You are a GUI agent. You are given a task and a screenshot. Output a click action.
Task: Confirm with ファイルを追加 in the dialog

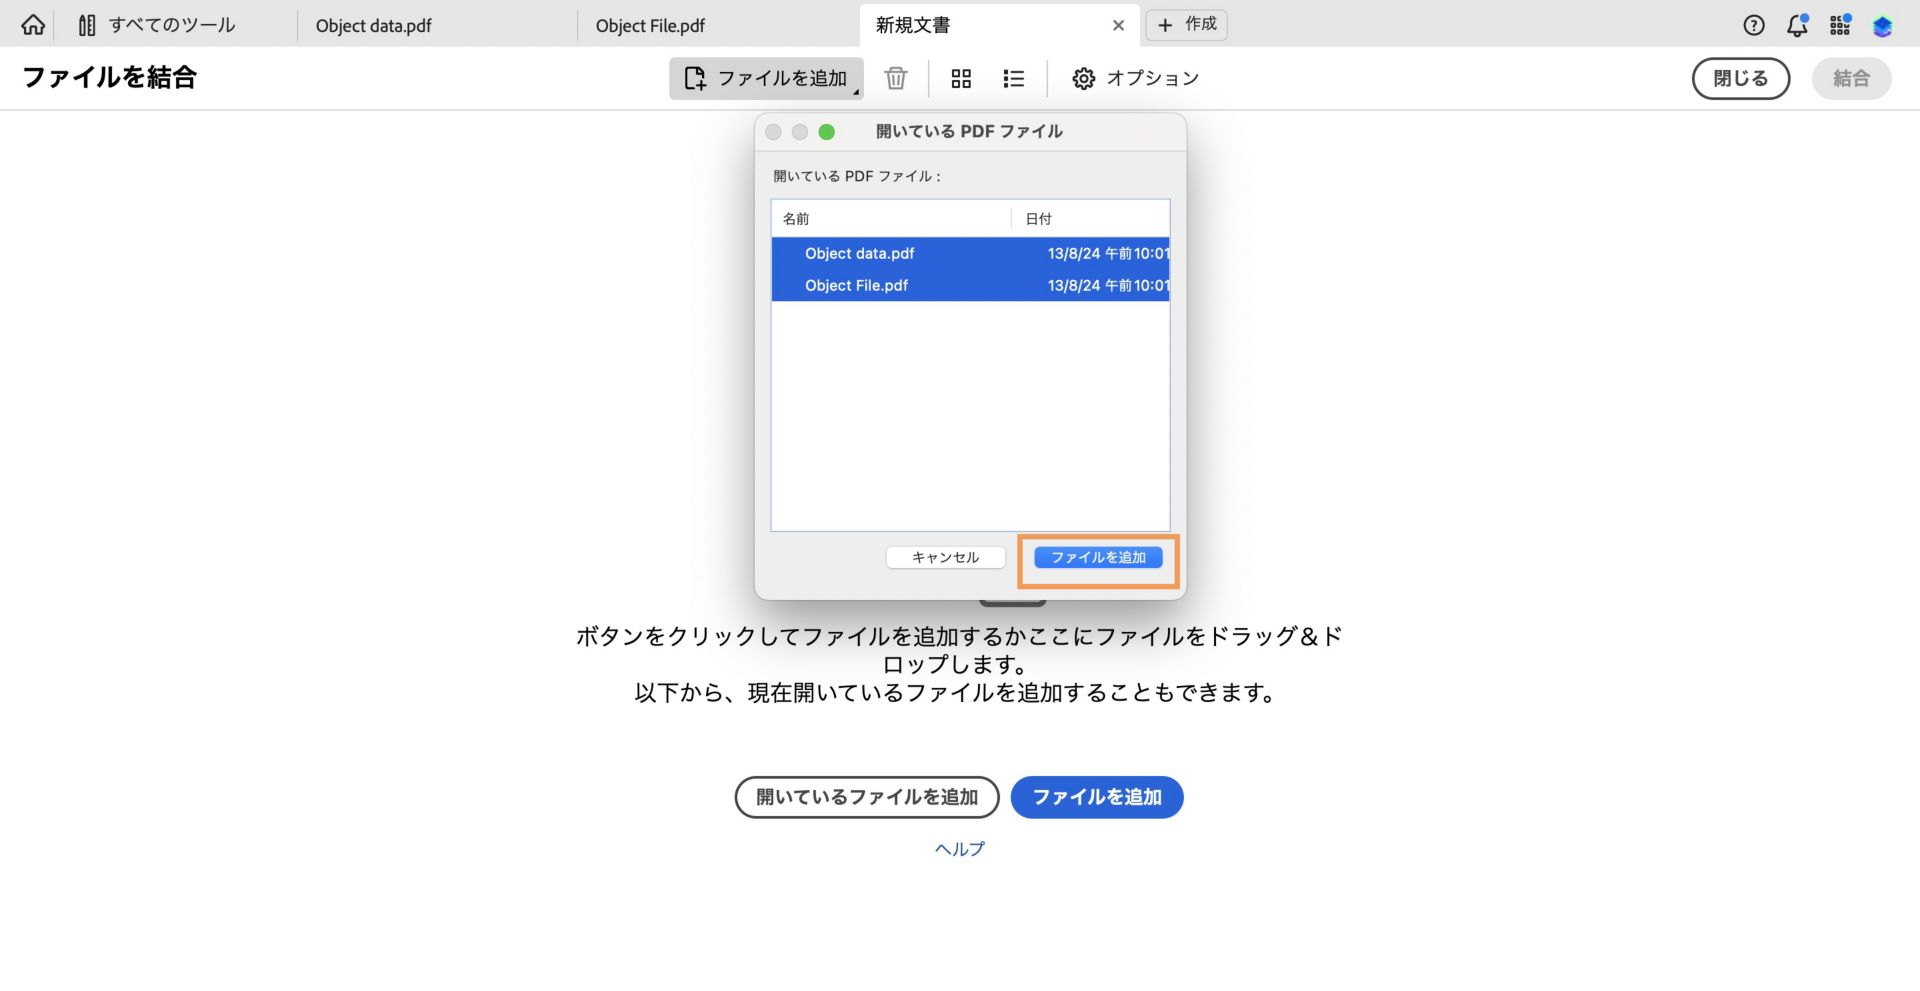point(1097,557)
